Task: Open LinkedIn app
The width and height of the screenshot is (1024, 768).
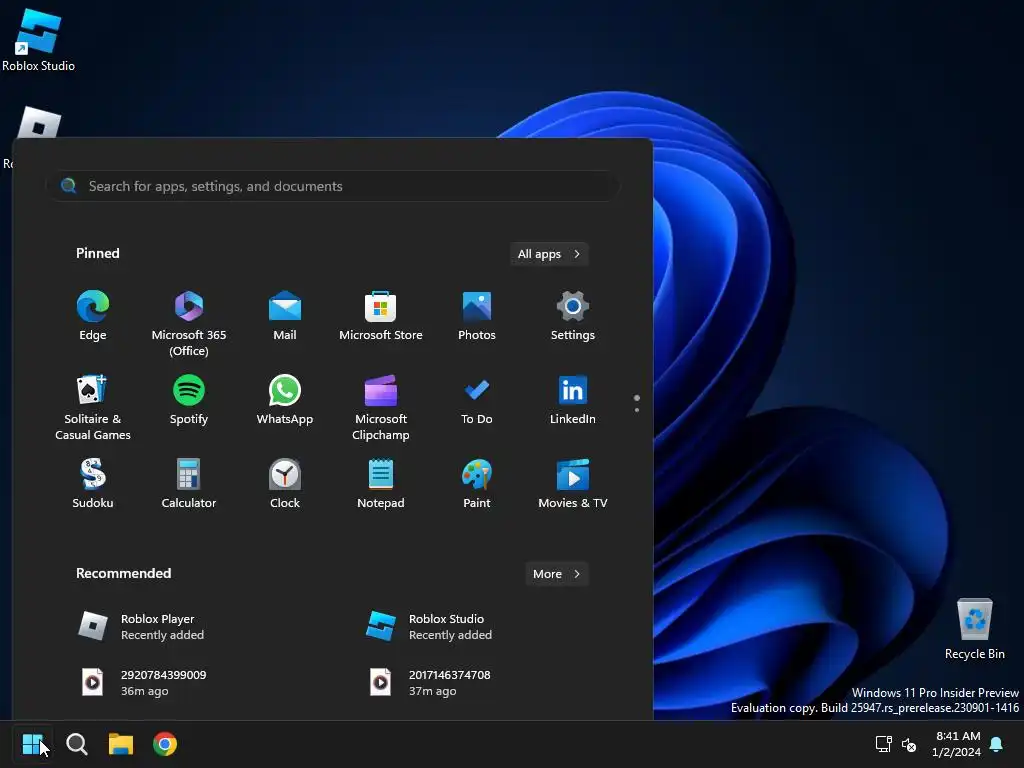Action: [573, 400]
